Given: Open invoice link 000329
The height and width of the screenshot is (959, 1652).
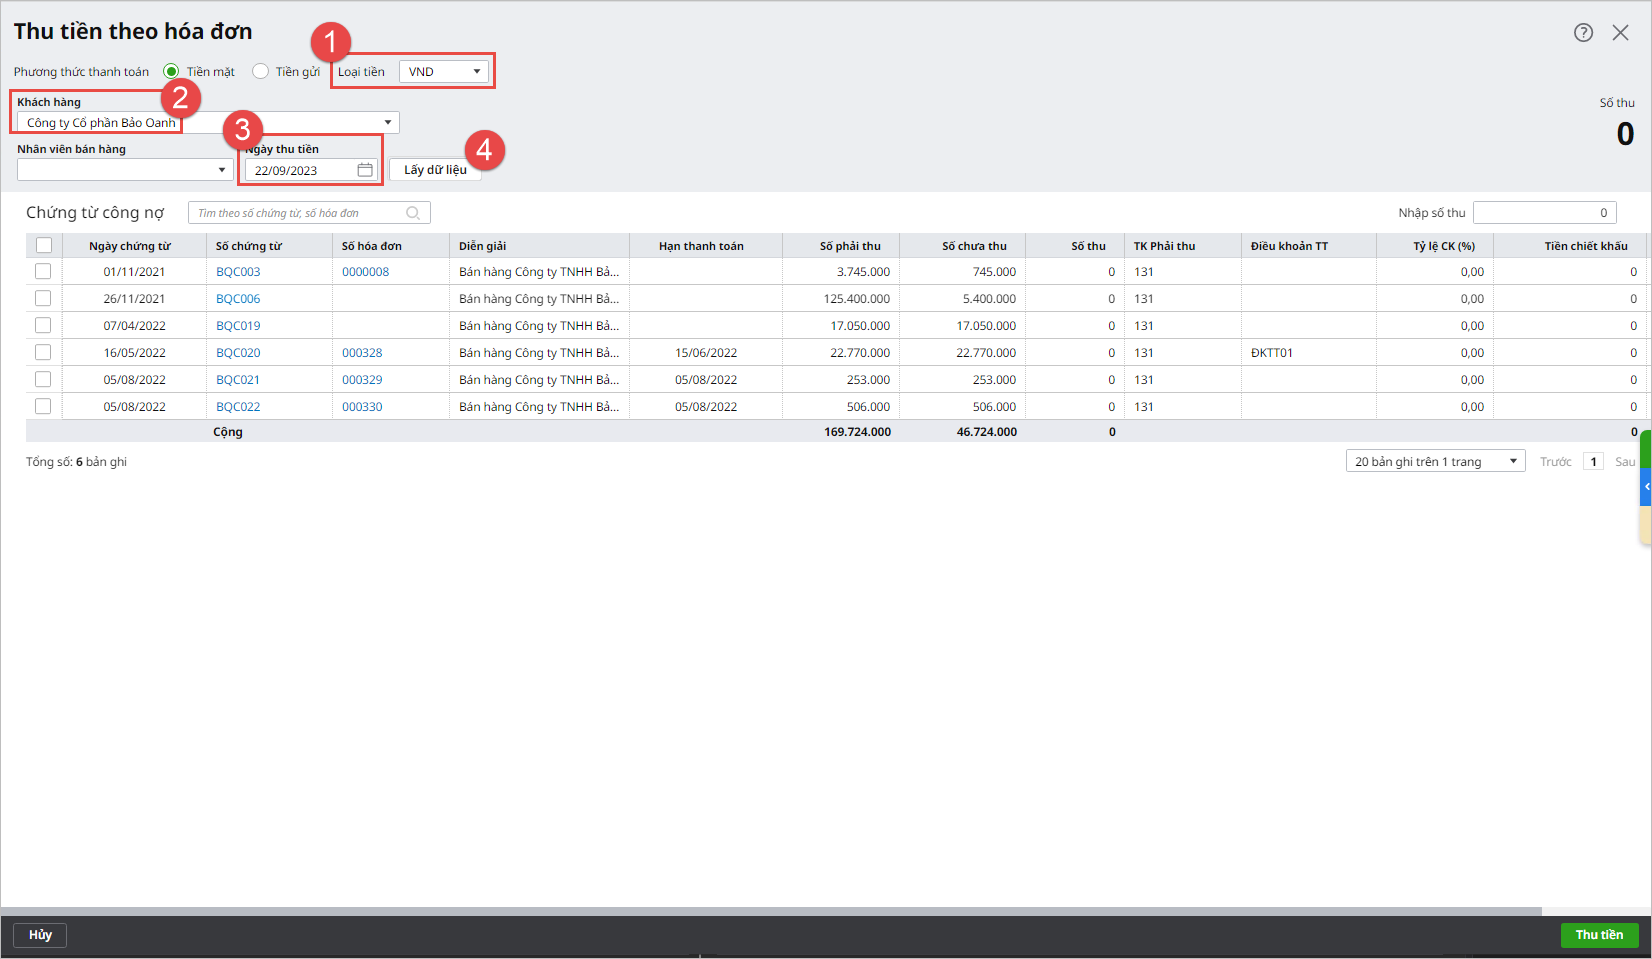Looking at the screenshot, I should 362,380.
